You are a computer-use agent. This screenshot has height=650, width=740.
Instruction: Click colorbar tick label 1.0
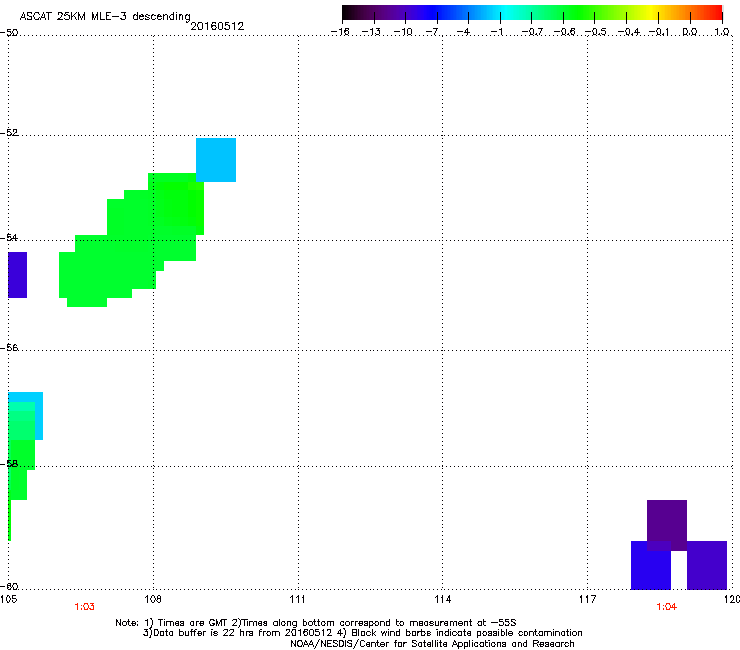[722, 32]
